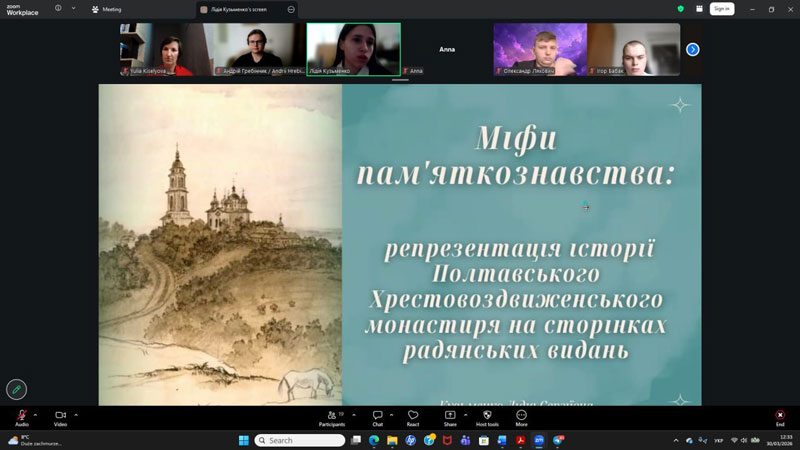Open the Participants panel
800x450 pixels.
[x=330, y=415]
